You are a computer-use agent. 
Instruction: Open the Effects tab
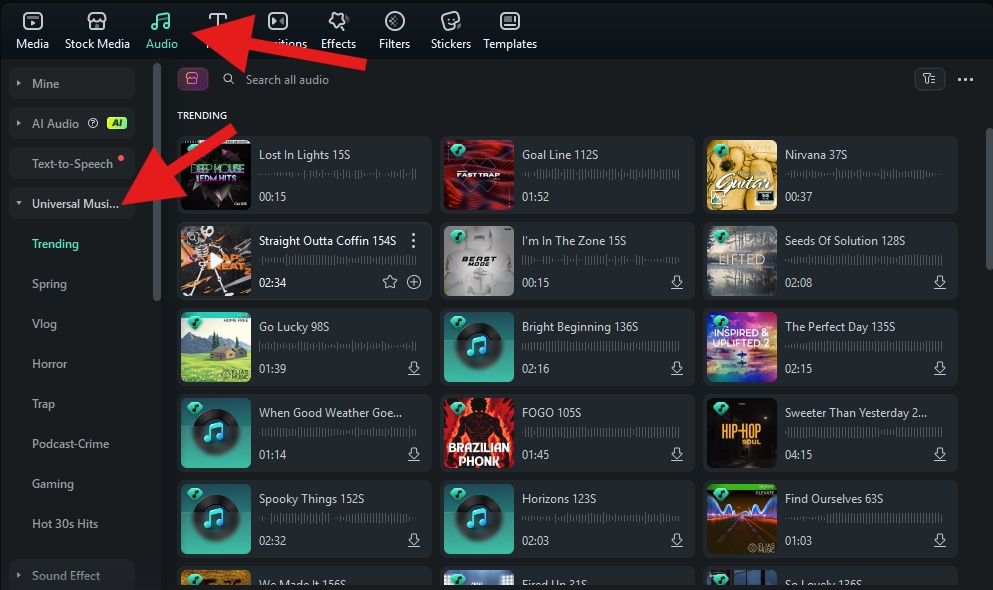coord(338,30)
